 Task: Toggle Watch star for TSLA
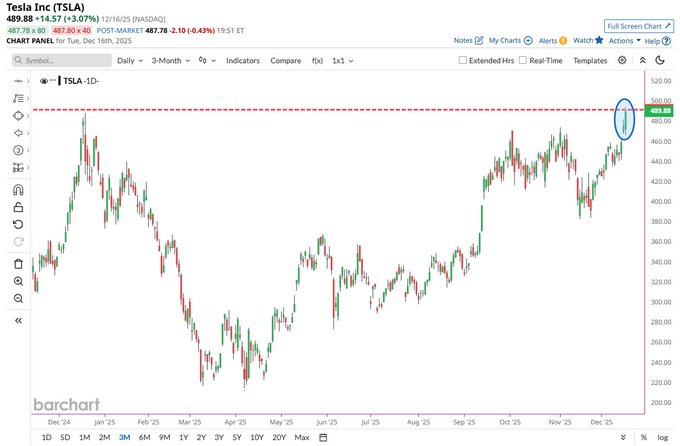coord(599,40)
